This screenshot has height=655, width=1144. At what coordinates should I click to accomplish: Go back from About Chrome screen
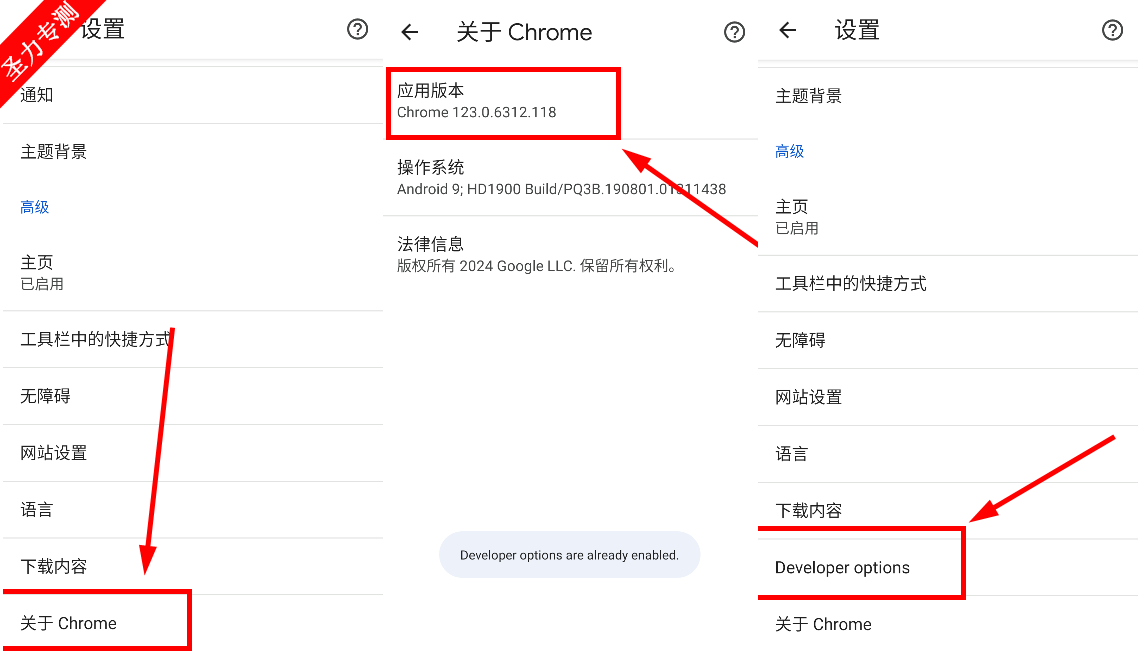click(x=410, y=32)
